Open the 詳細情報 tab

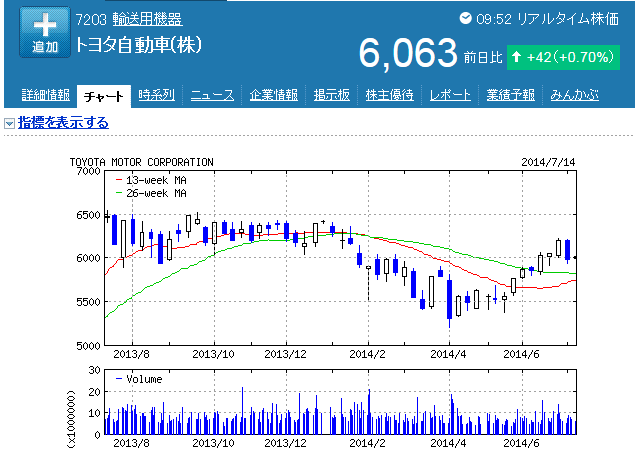point(45,95)
